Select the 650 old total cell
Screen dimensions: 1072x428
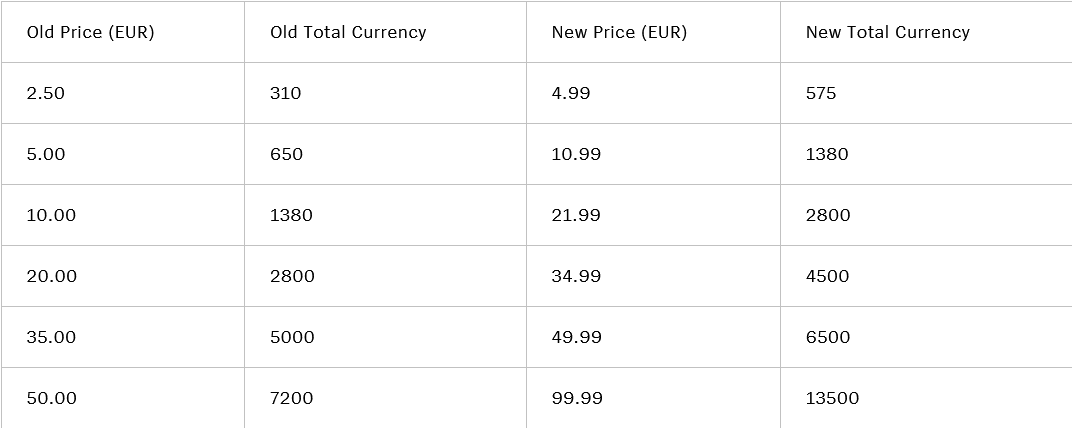tap(286, 154)
